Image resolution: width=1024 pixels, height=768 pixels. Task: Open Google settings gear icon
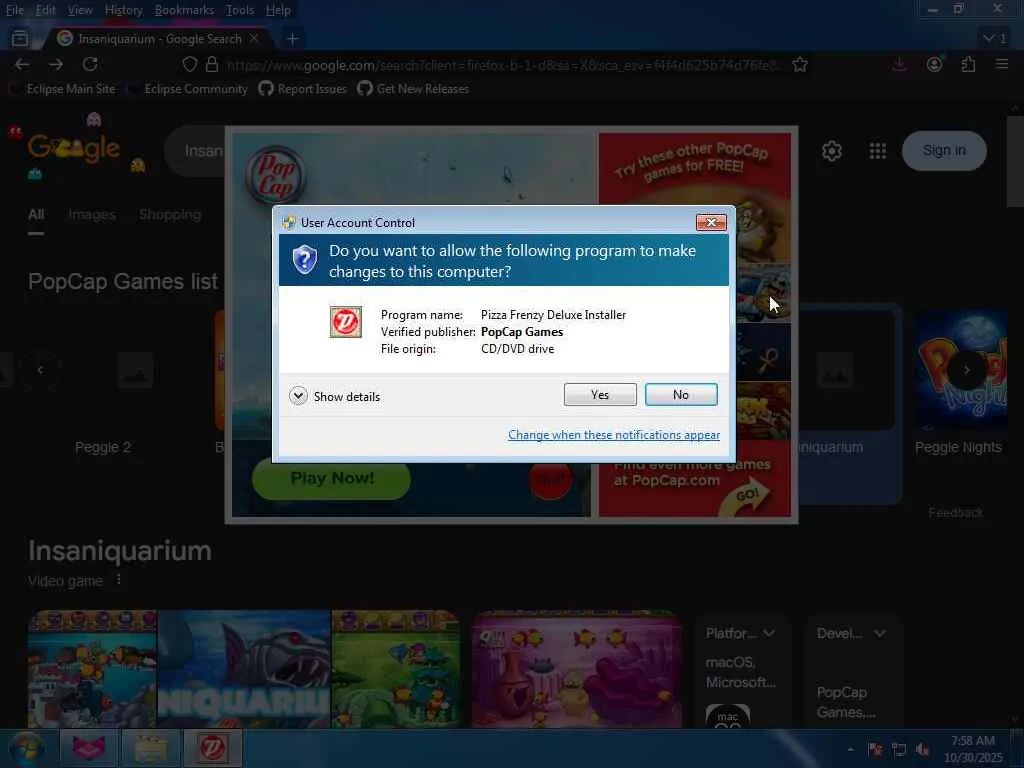coord(831,151)
